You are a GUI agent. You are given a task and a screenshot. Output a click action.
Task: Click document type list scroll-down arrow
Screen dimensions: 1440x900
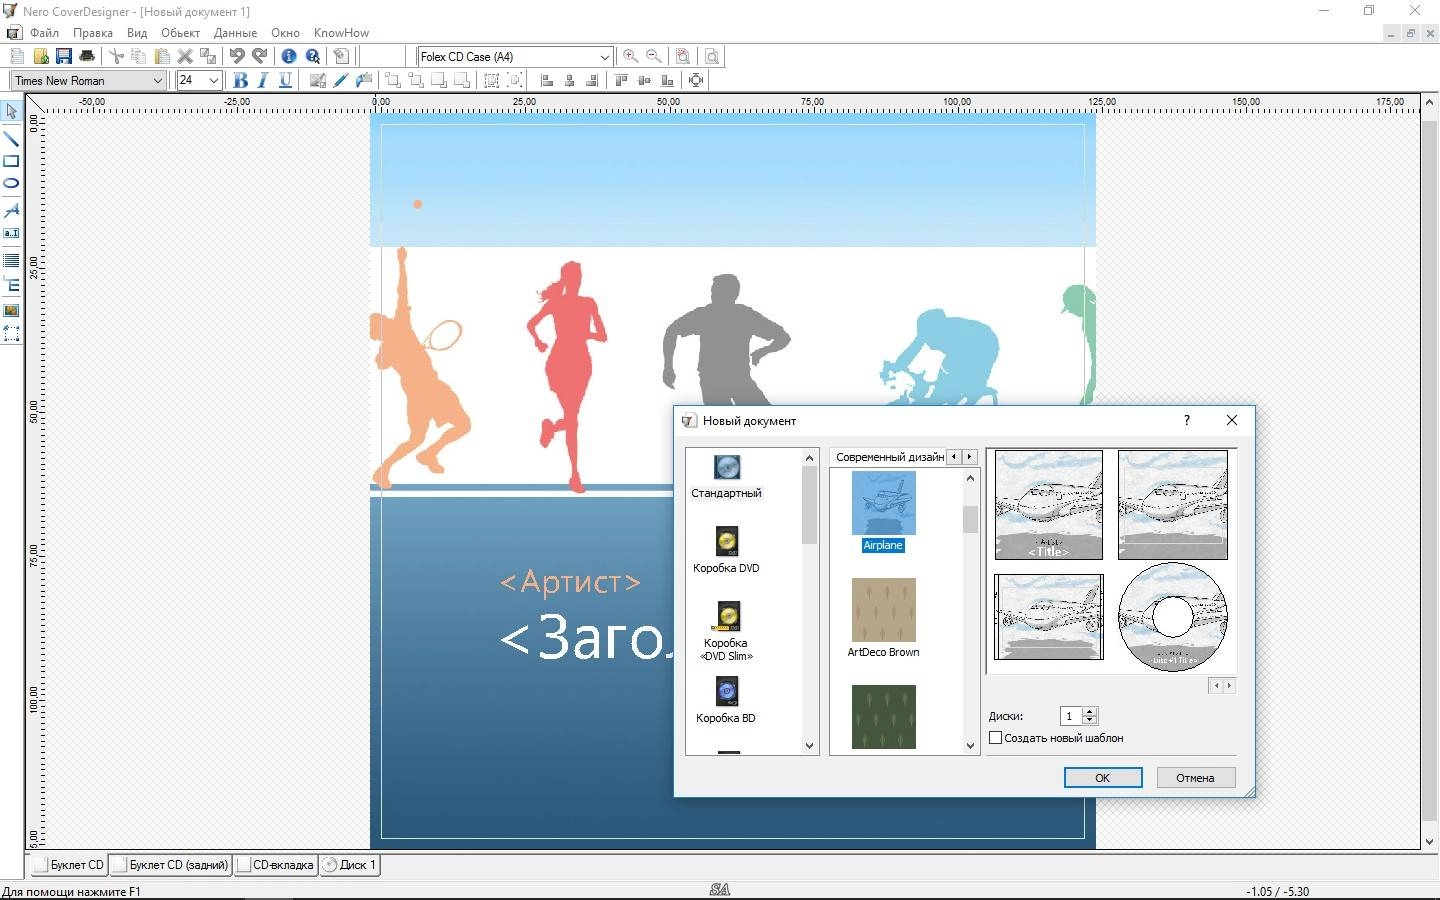click(810, 746)
